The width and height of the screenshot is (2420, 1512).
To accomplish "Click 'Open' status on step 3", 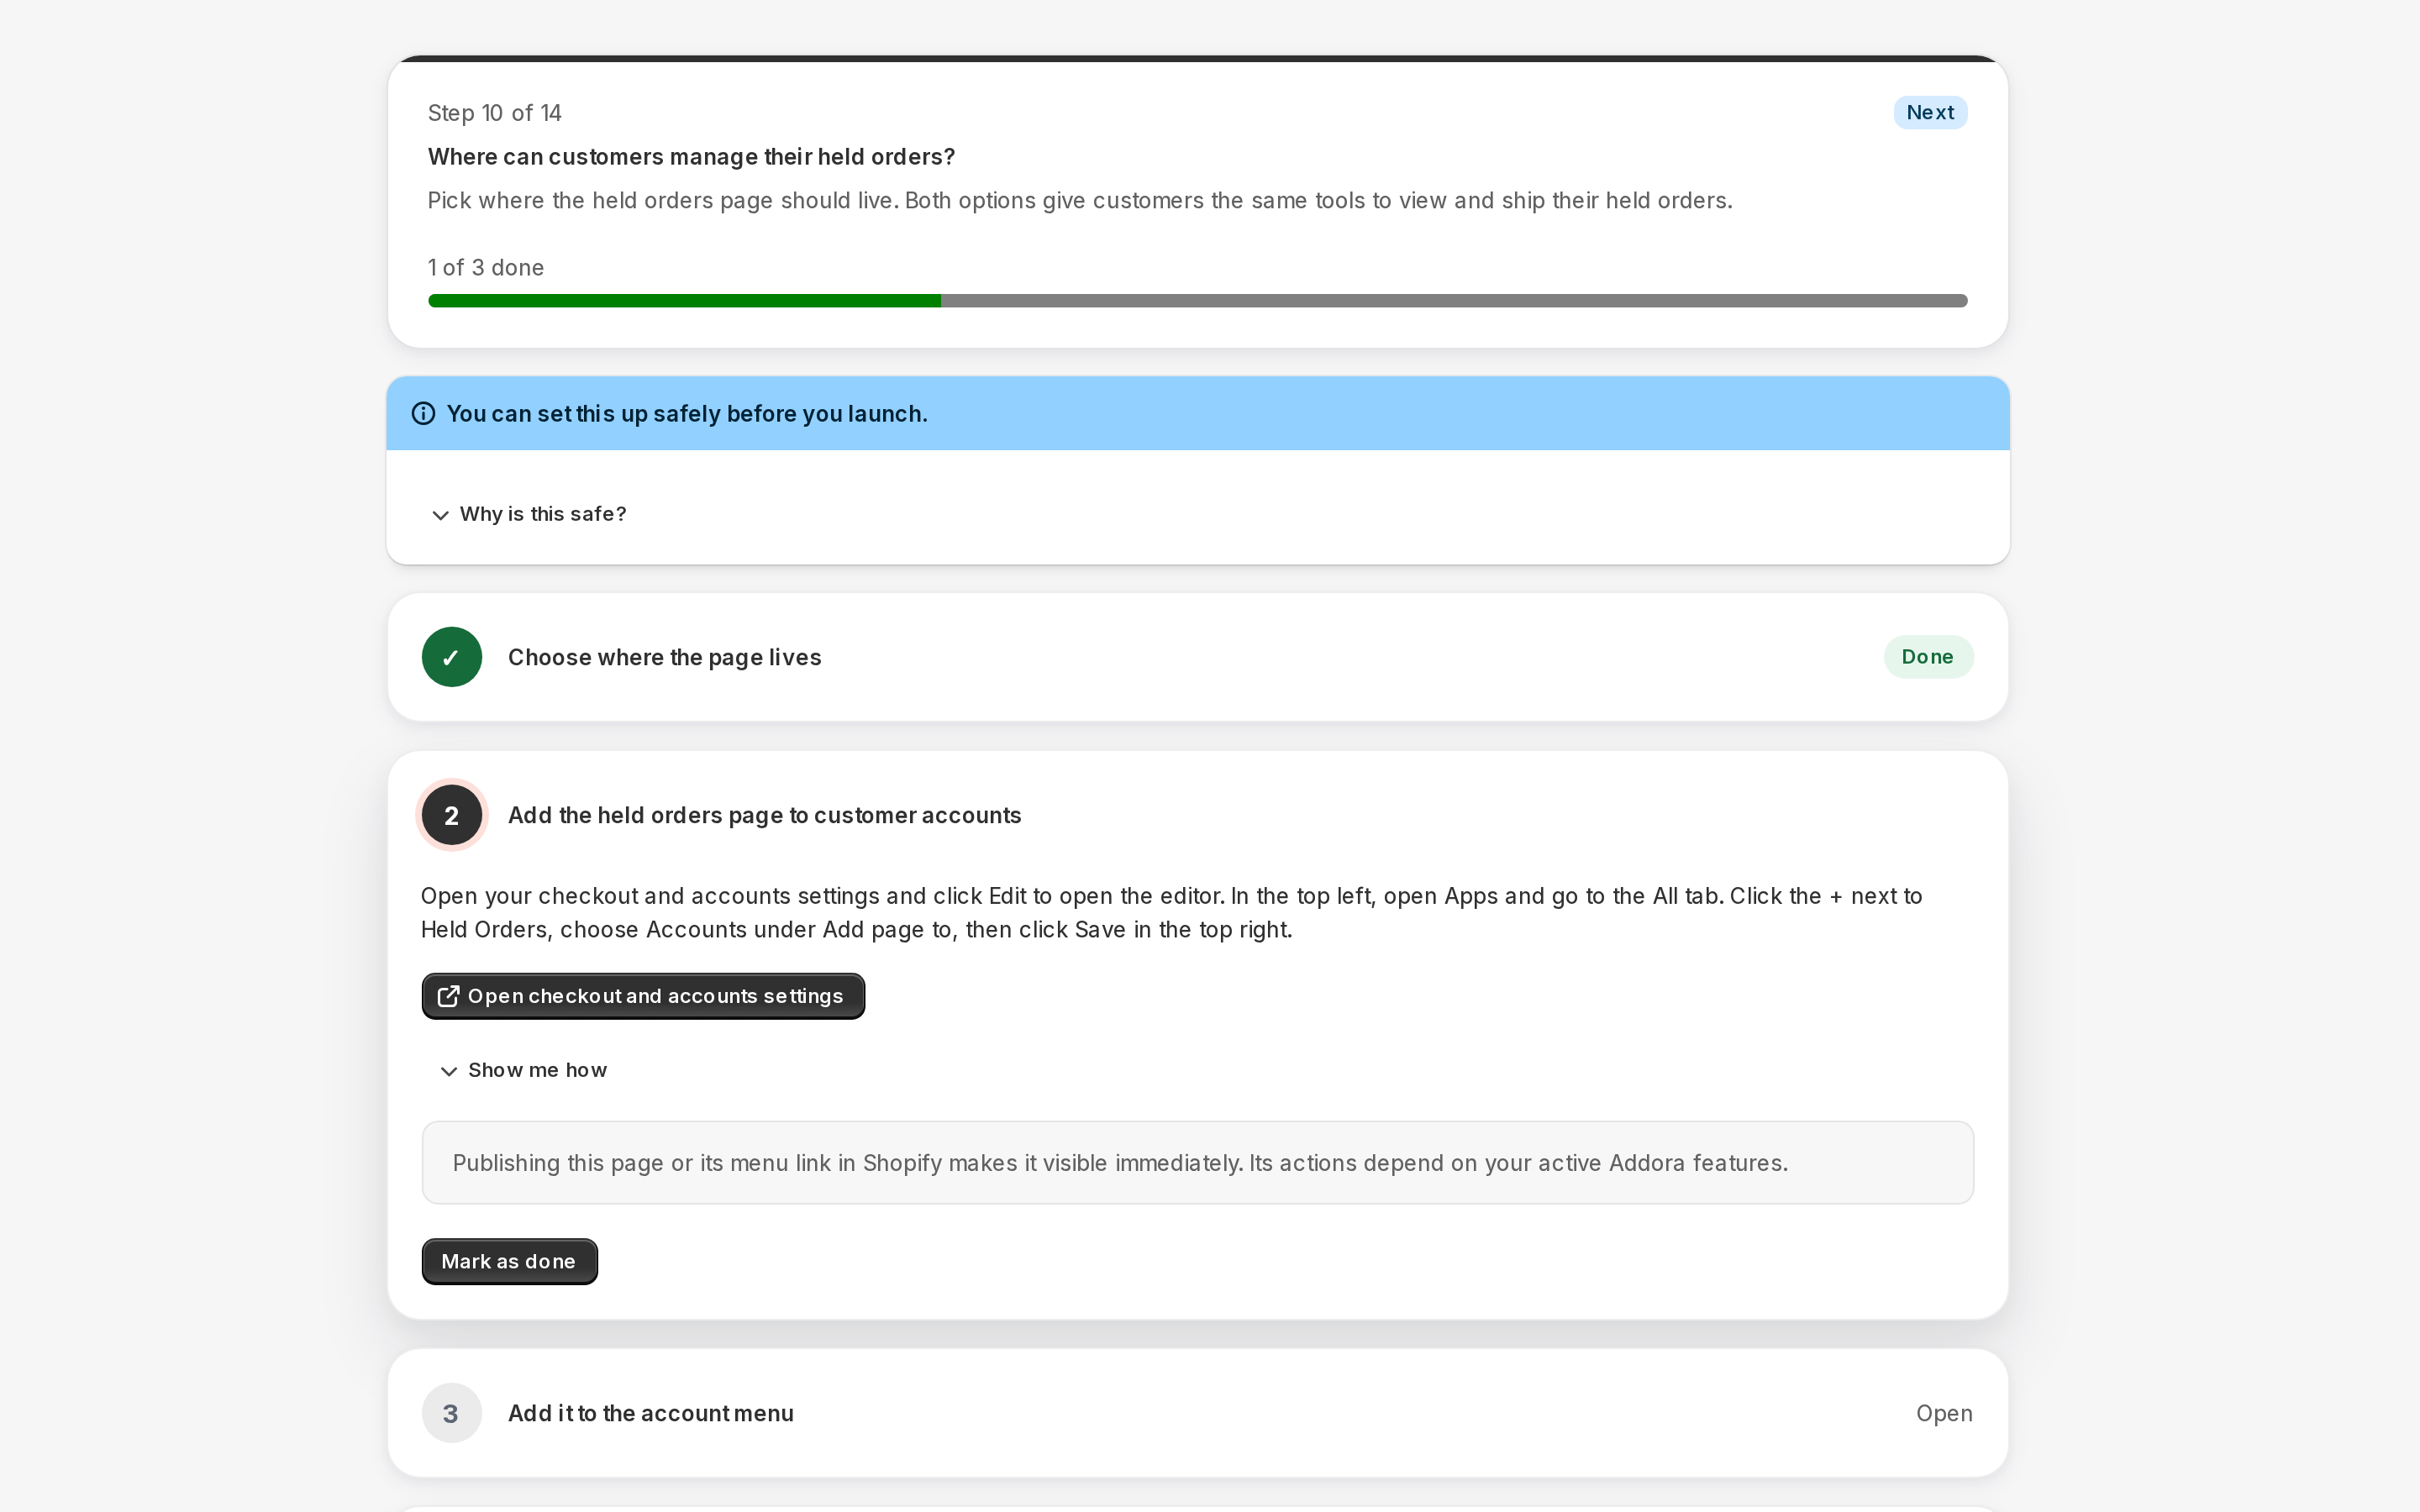I will tap(1943, 1413).
